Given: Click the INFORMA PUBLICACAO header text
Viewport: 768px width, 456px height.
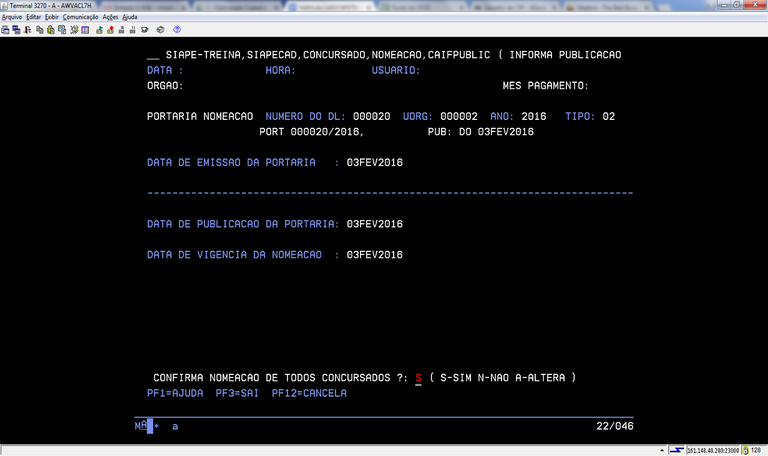Looking at the screenshot, I should 565,55.
